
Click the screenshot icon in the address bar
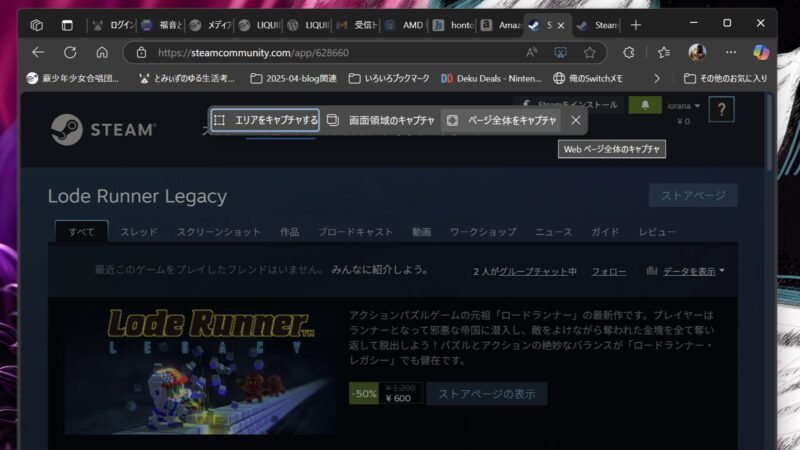tap(560, 52)
